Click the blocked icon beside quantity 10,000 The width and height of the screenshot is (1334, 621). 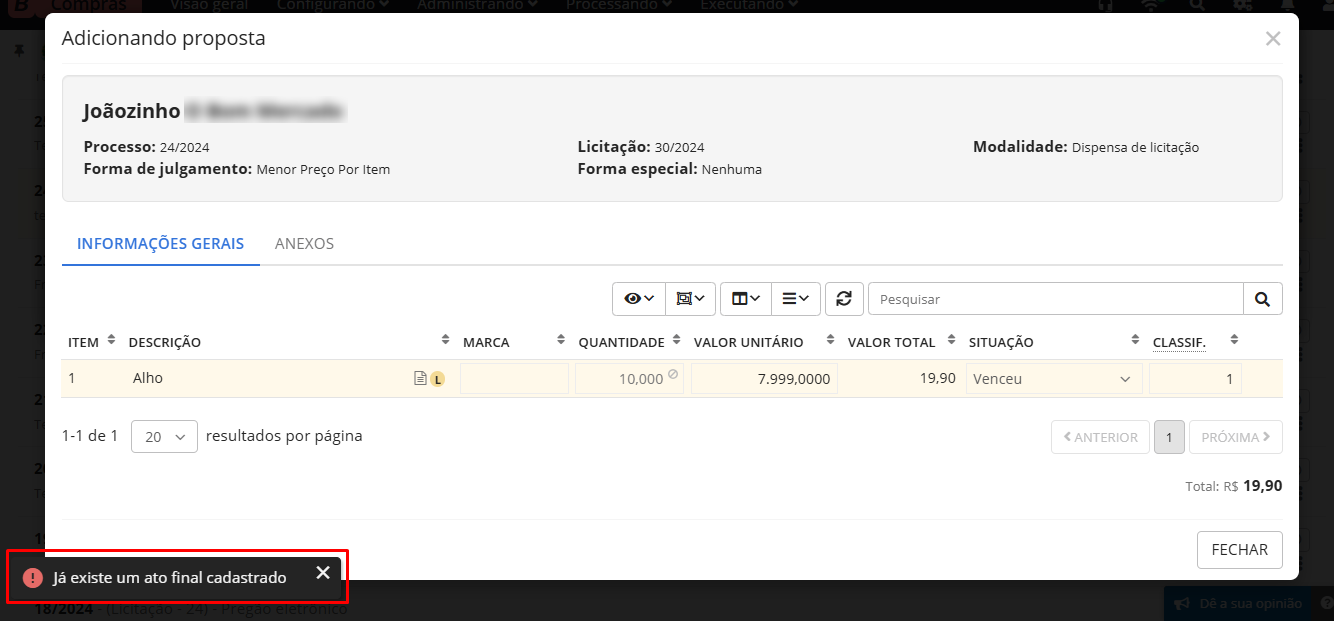672,375
